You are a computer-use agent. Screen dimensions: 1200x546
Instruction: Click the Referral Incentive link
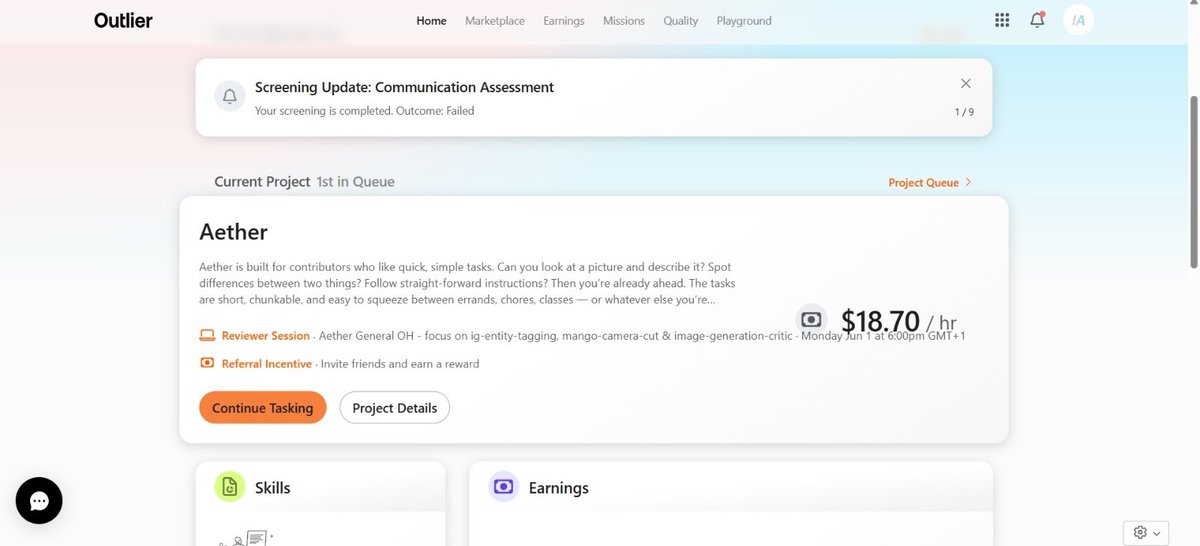click(267, 363)
